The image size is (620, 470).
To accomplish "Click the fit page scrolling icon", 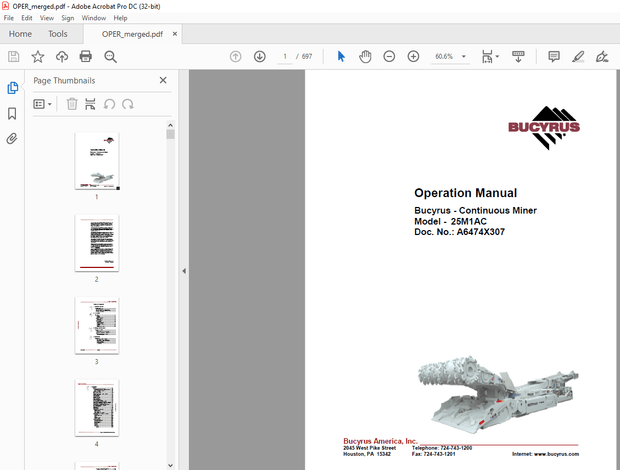I will pyautogui.click(x=487, y=57).
